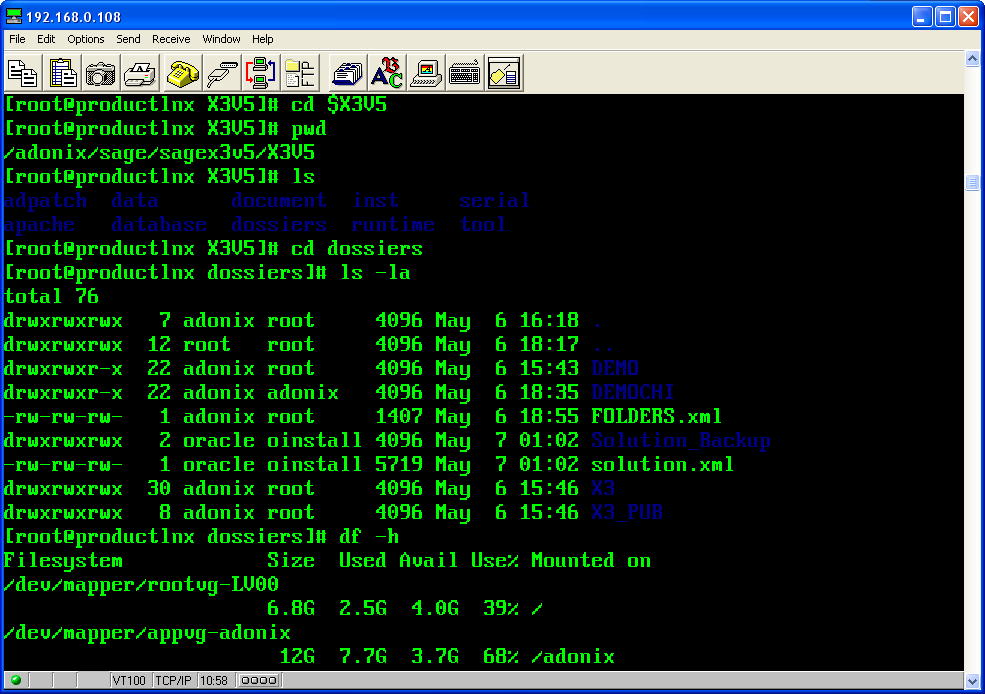This screenshot has width=985, height=694.
Task: Click the Copy icon in the toolbar
Action: (23, 73)
